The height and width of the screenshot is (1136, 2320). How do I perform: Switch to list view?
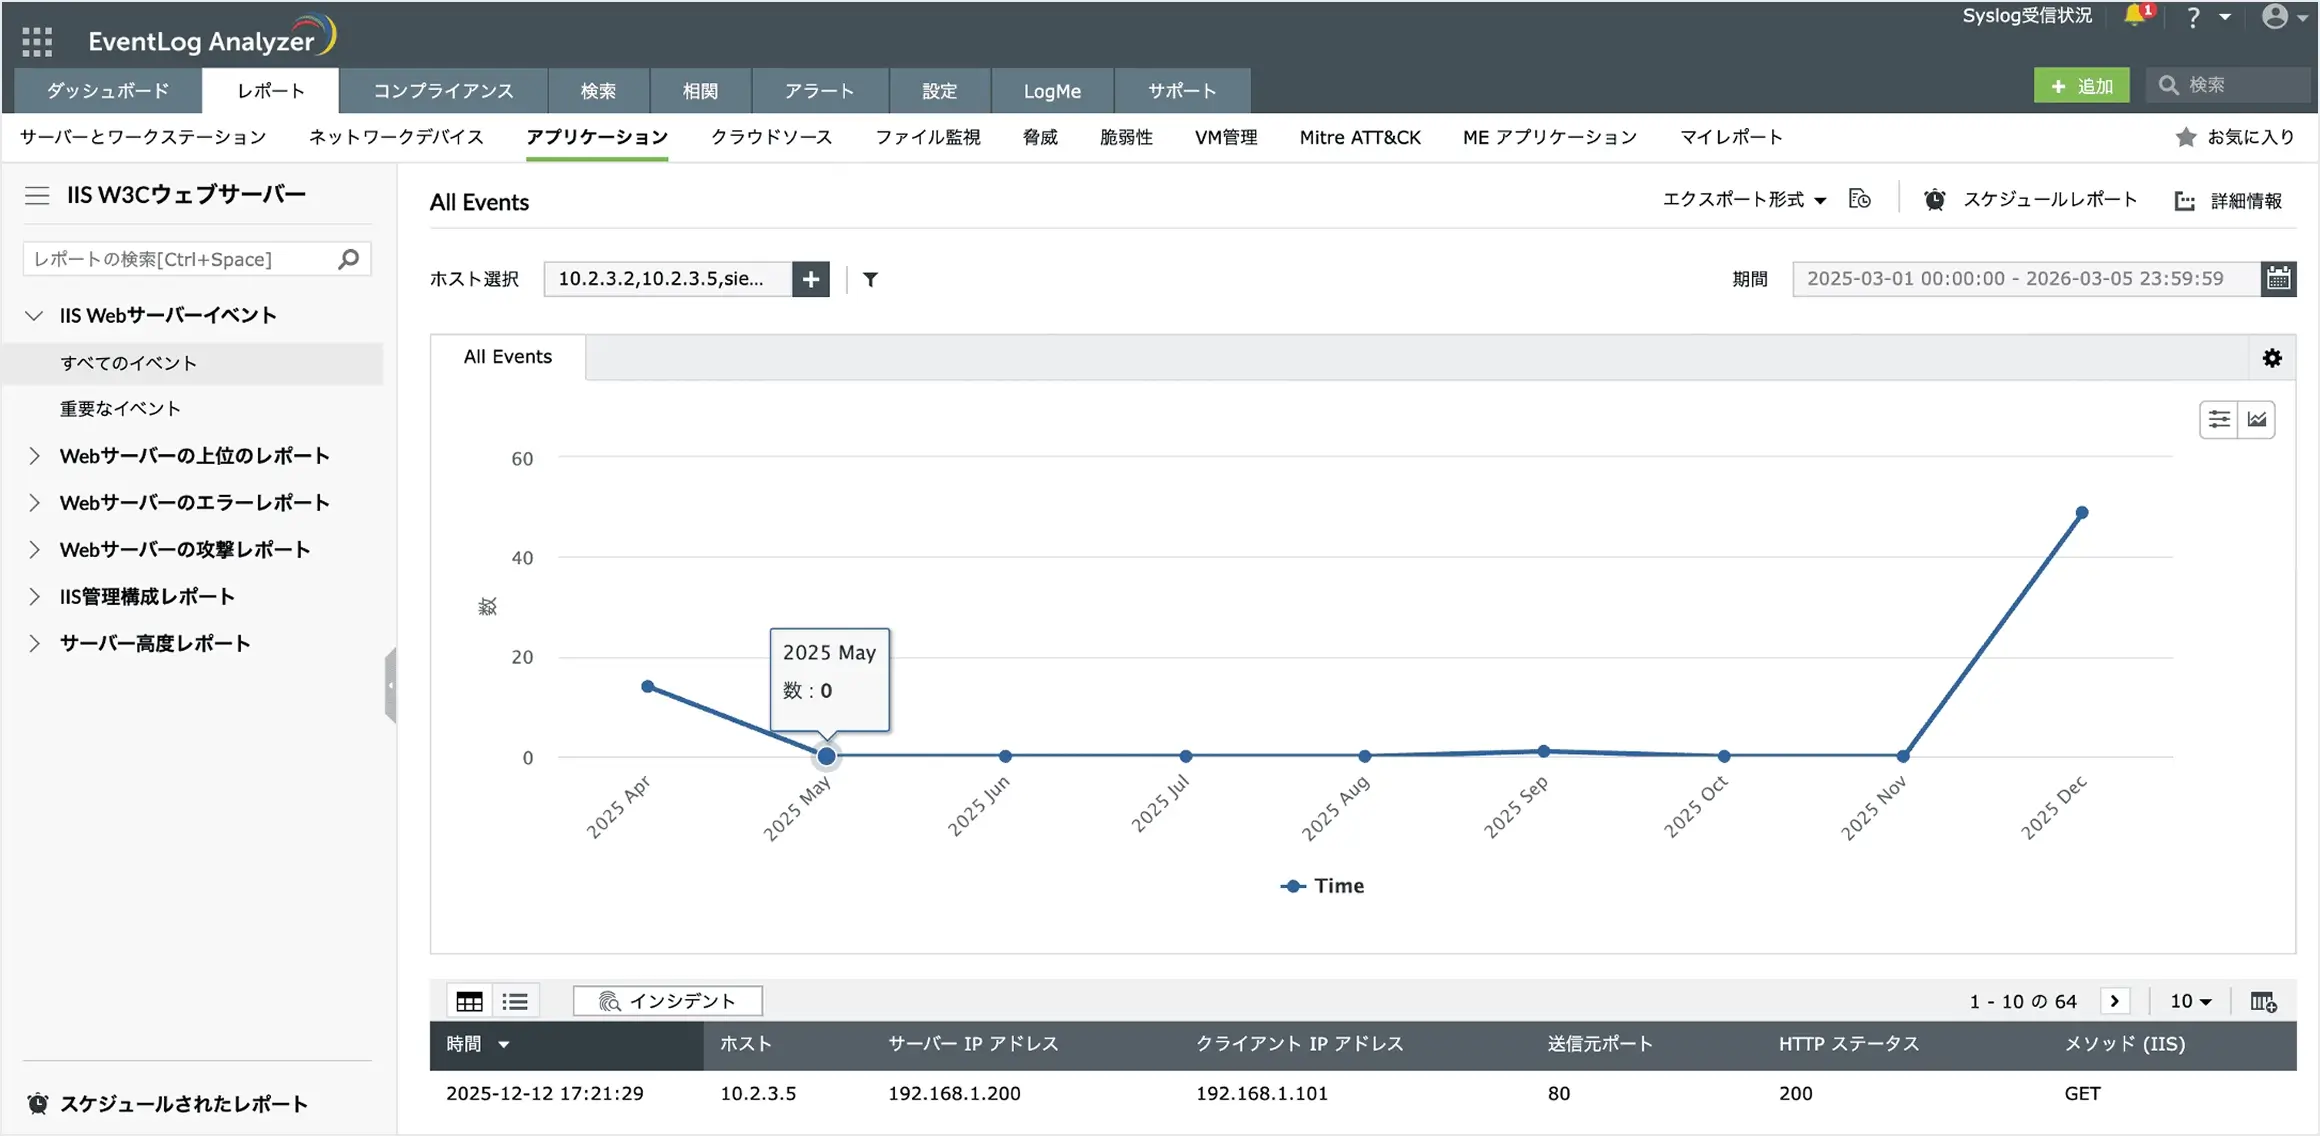coord(515,1001)
